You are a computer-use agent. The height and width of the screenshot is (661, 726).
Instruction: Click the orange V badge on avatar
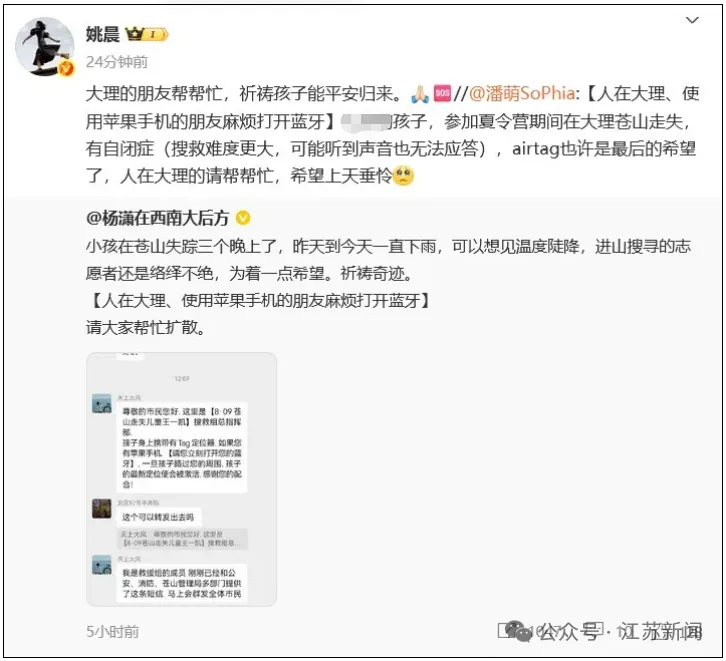[x=65, y=69]
